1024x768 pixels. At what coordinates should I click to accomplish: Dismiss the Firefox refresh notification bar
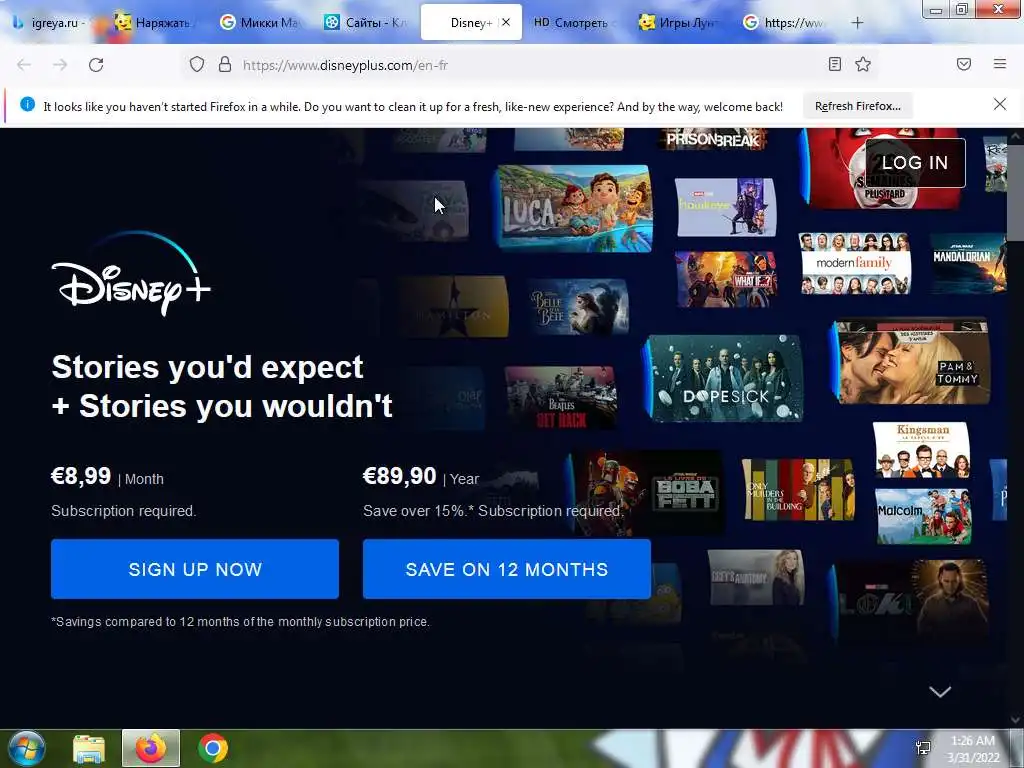click(1000, 104)
